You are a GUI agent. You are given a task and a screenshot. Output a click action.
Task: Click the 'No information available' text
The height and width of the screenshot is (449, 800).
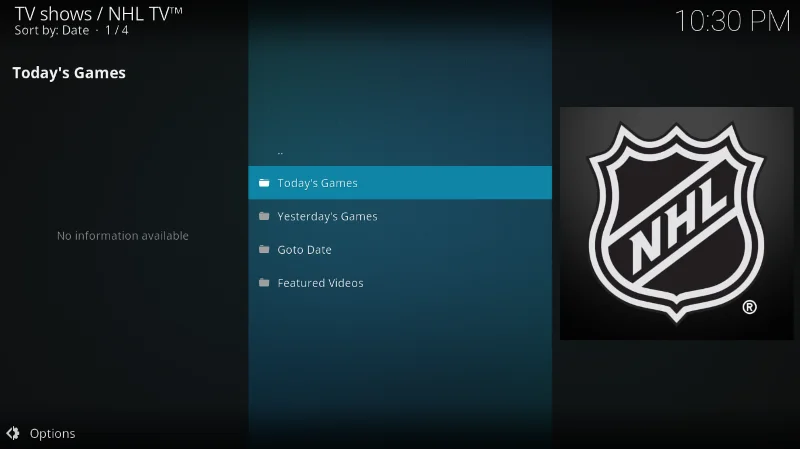[122, 236]
